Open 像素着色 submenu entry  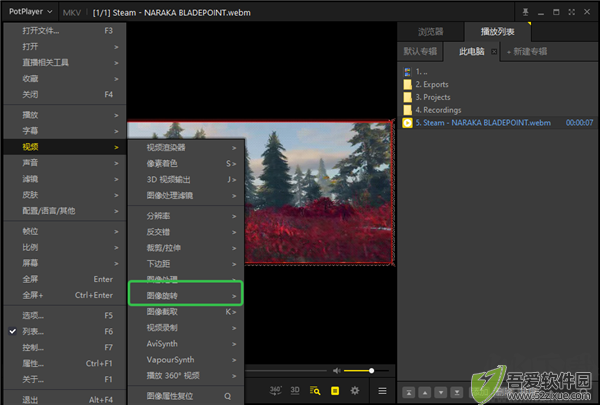click(x=186, y=164)
